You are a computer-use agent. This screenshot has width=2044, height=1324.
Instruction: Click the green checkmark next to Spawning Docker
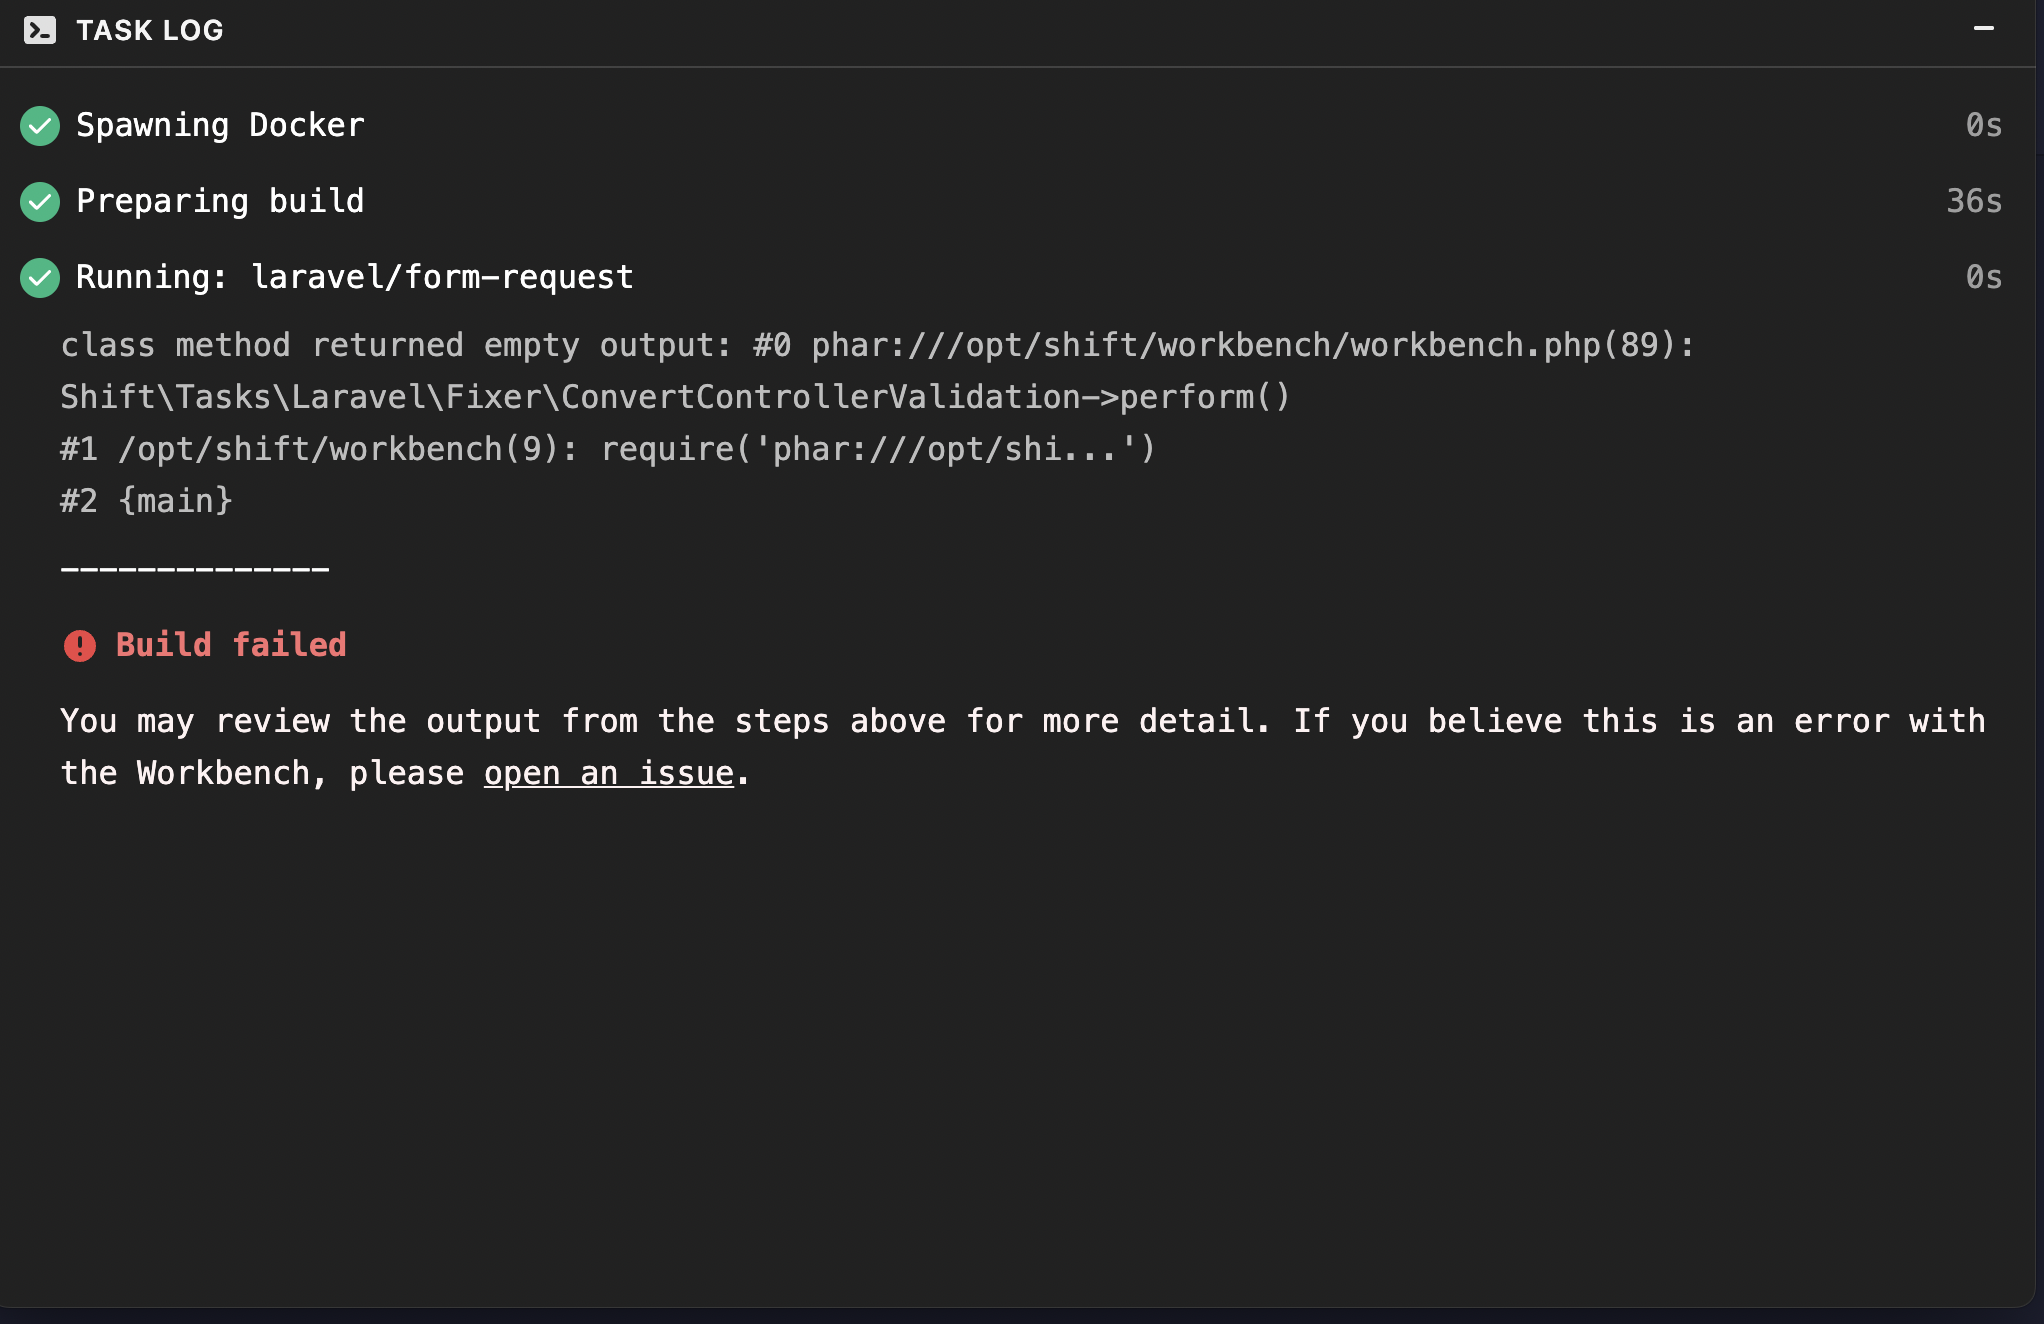(40, 125)
